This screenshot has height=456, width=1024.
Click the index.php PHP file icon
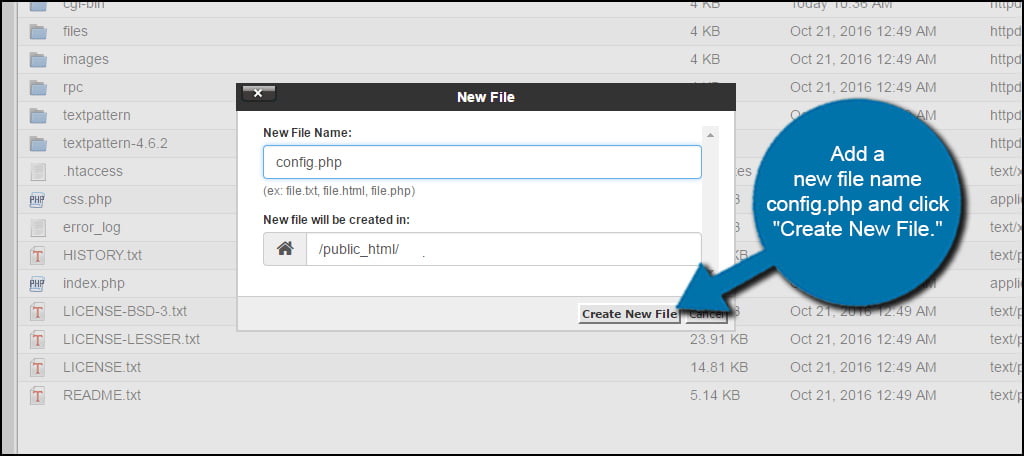tap(38, 283)
